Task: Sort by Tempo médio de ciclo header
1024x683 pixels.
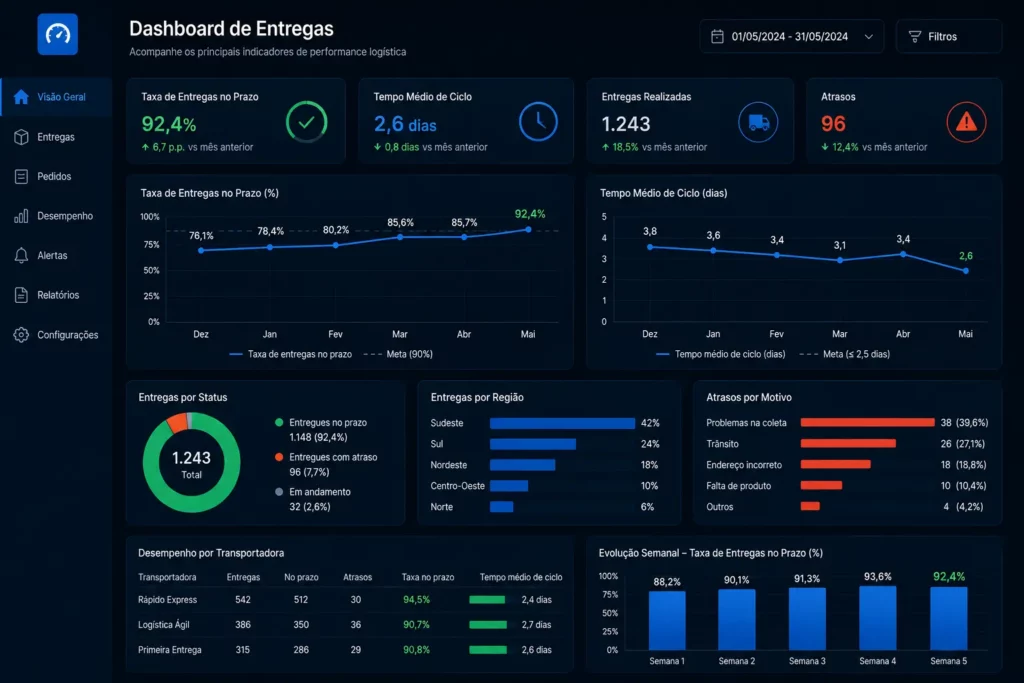Action: pyautogui.click(x=520, y=577)
